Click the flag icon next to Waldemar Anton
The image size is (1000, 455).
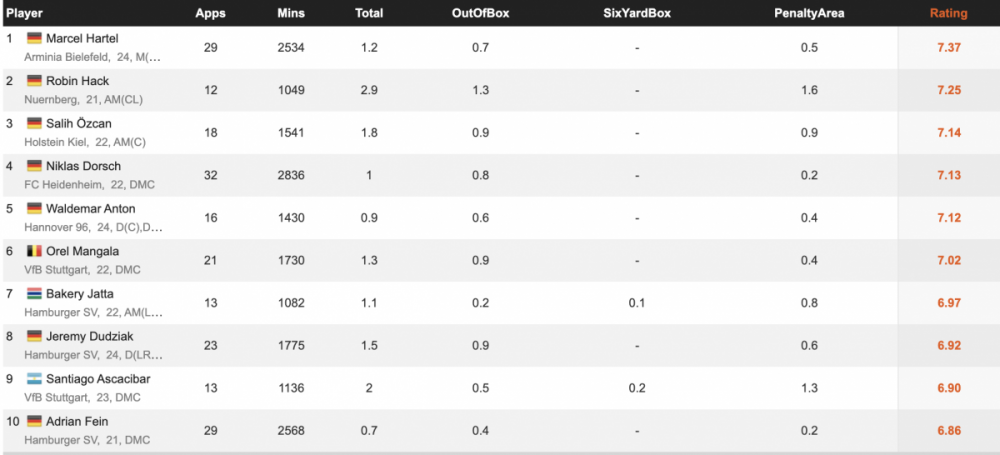pos(34,209)
